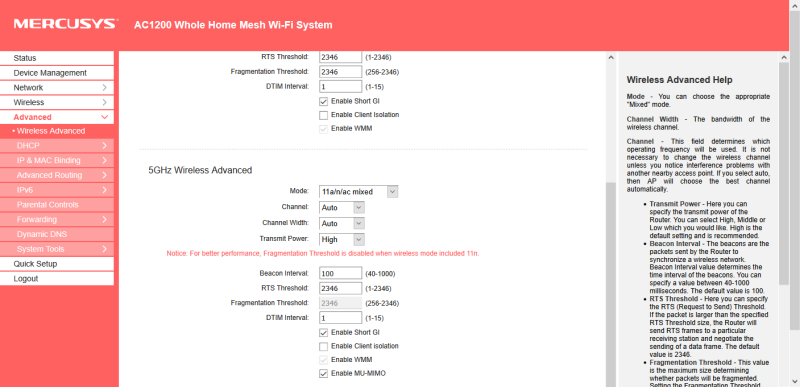Image resolution: width=800 pixels, height=387 pixels.
Task: Toggle 2.4GHz Enable Client Isolation checkbox
Action: coord(323,115)
